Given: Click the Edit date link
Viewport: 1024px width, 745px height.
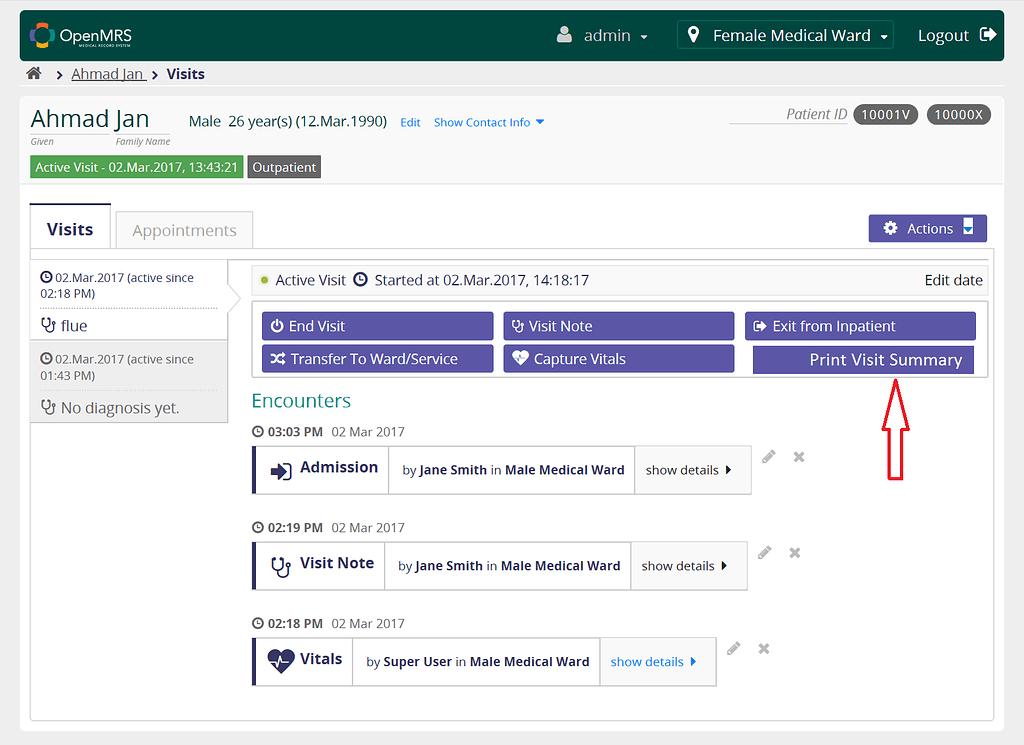Looking at the screenshot, I should click(952, 280).
